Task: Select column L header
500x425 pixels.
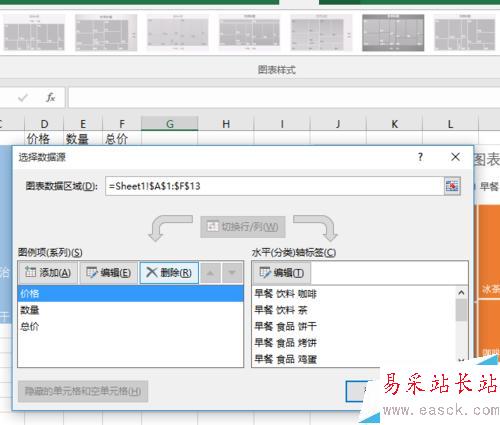Action: point(450,124)
